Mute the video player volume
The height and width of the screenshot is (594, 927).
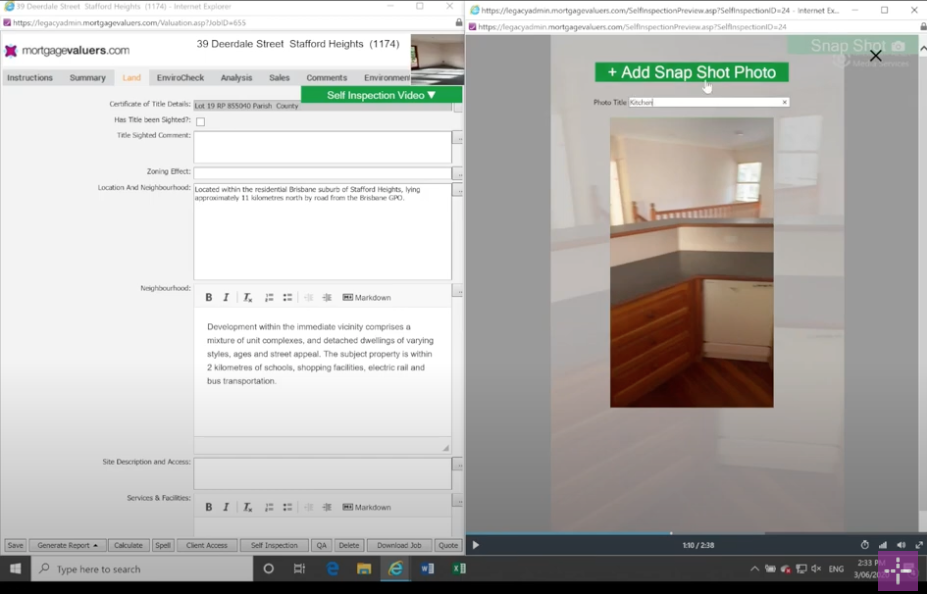[901, 545]
